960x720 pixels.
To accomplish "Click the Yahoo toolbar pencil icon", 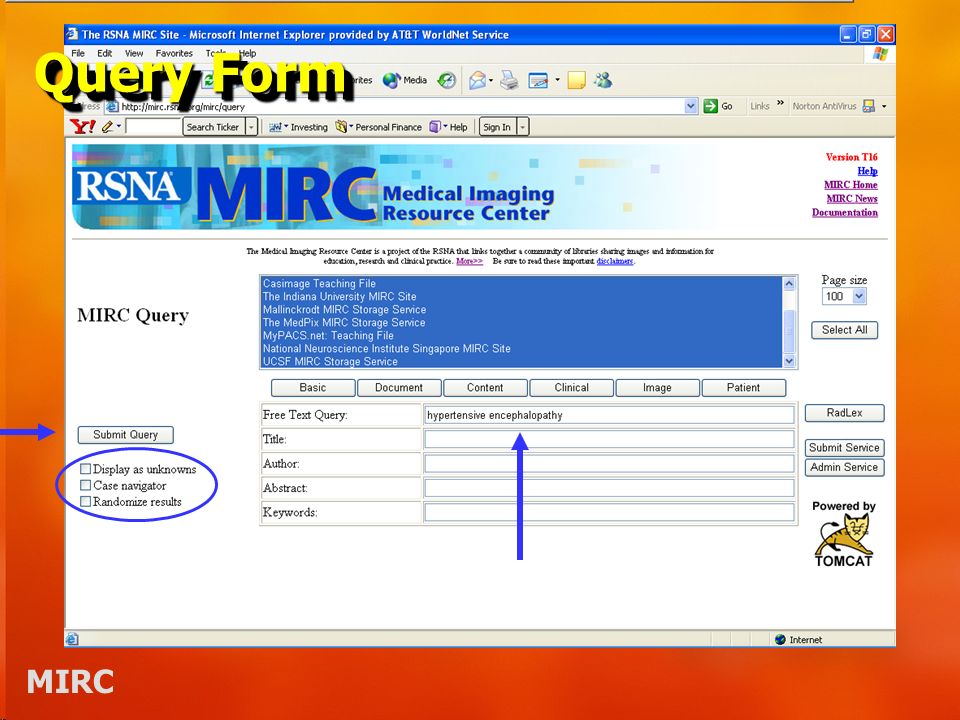I will 108,127.
